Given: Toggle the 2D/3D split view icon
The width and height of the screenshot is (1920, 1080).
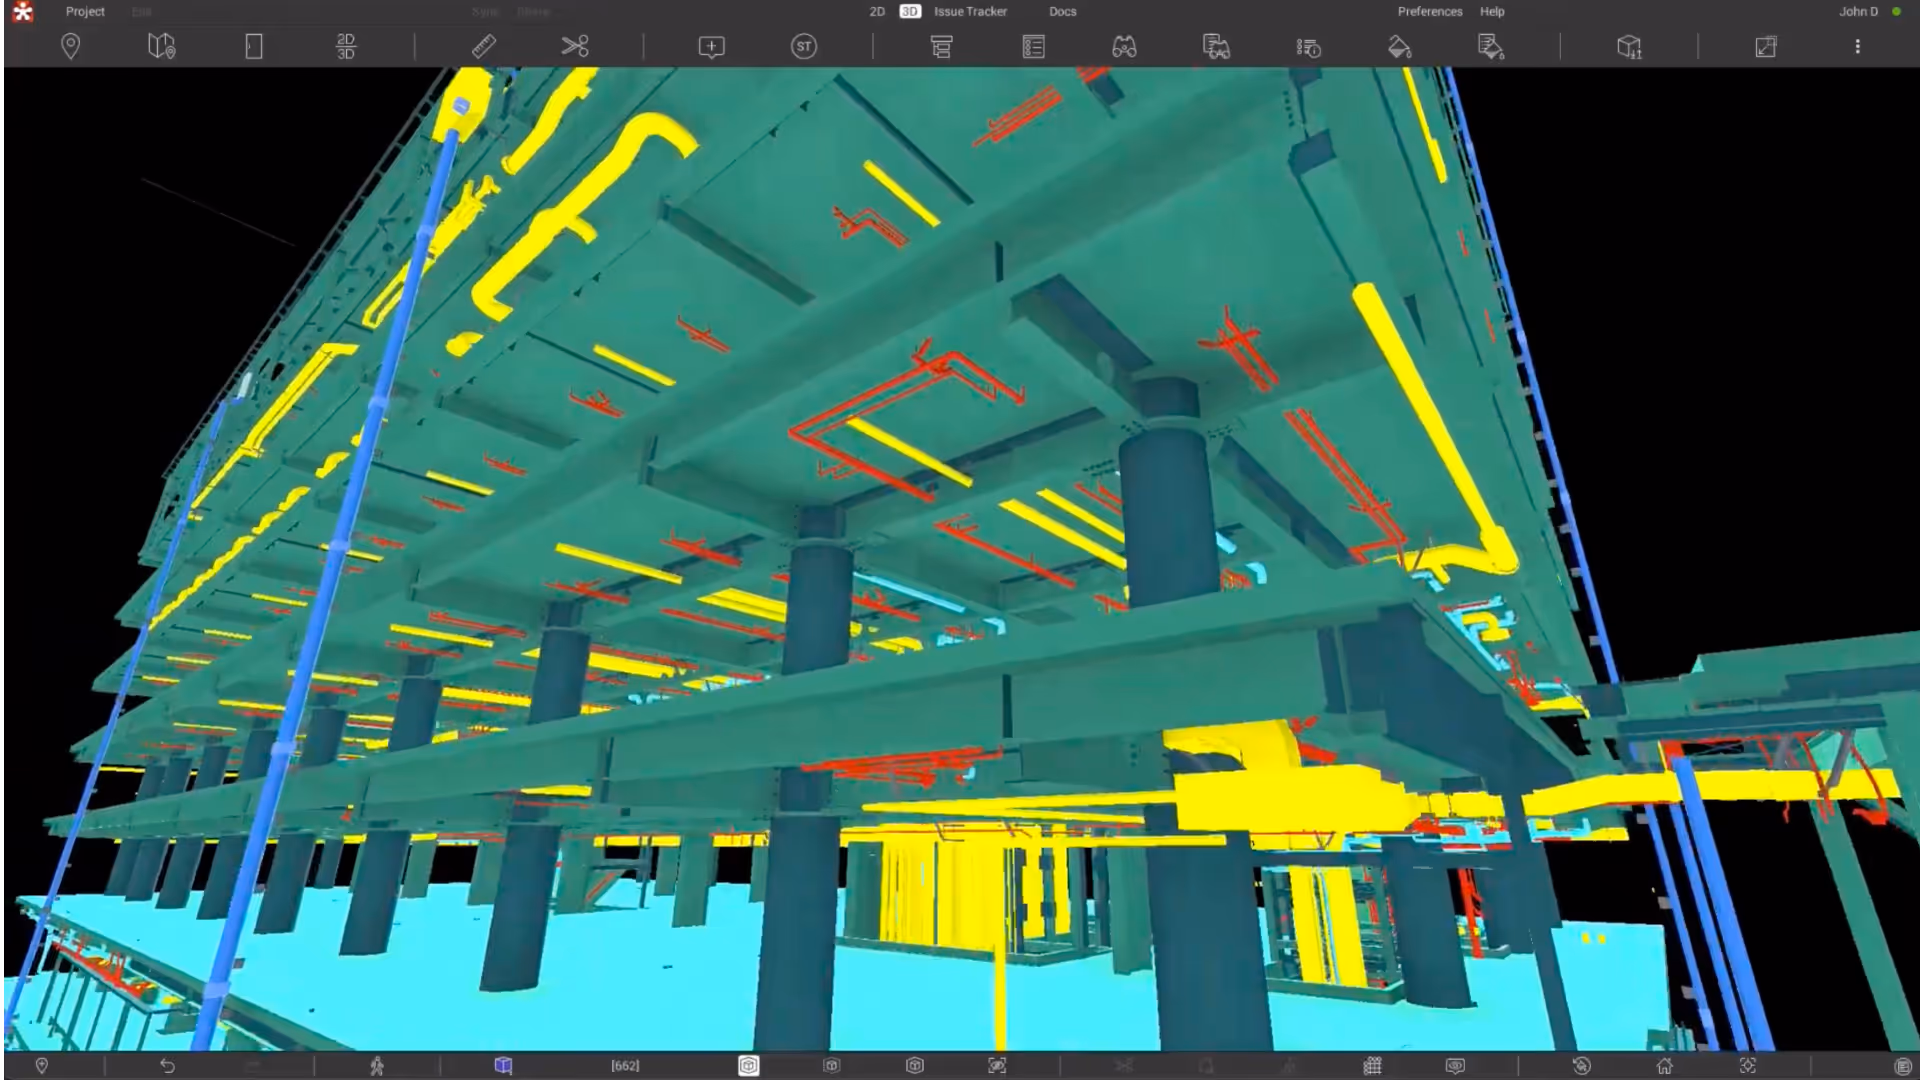Looking at the screenshot, I should 345,46.
